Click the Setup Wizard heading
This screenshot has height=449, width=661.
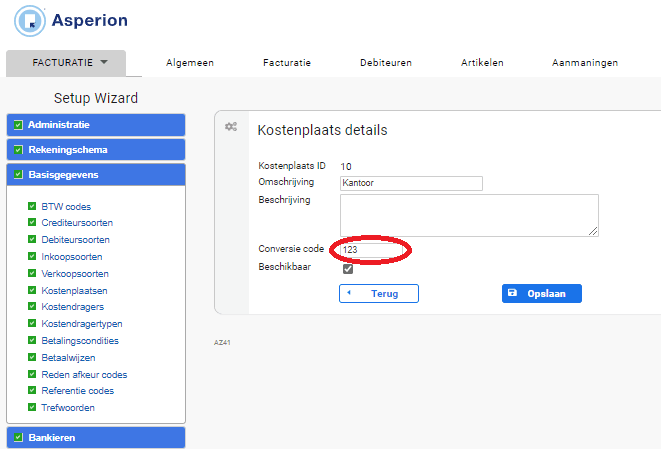click(96, 98)
